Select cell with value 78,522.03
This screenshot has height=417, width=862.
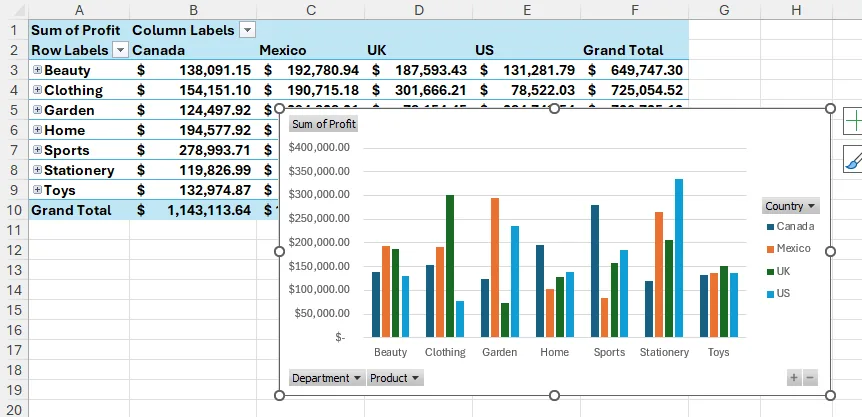point(527,90)
